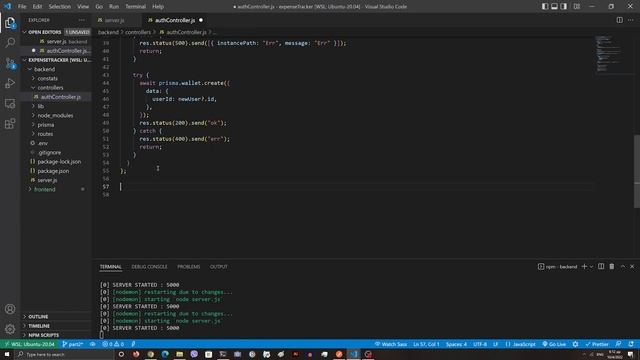The width and height of the screenshot is (640, 360).
Task: Open the File menu
Action: 22,7
